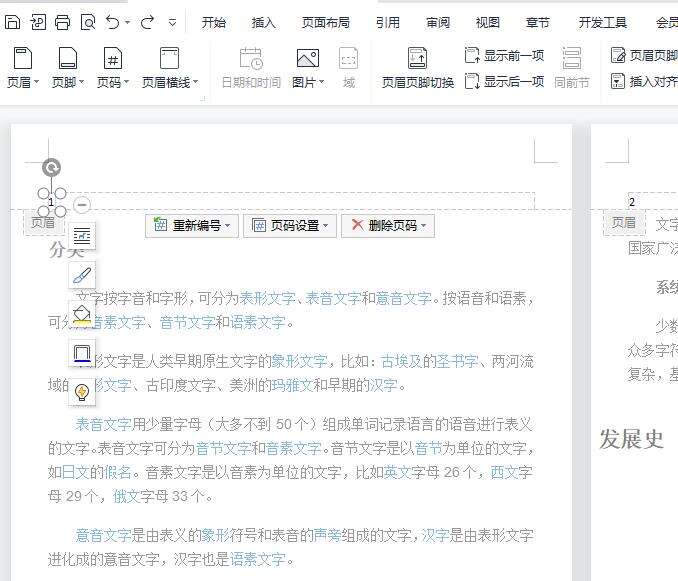Click the Undo arrow icon
This screenshot has width=678, height=581.
(x=113, y=22)
